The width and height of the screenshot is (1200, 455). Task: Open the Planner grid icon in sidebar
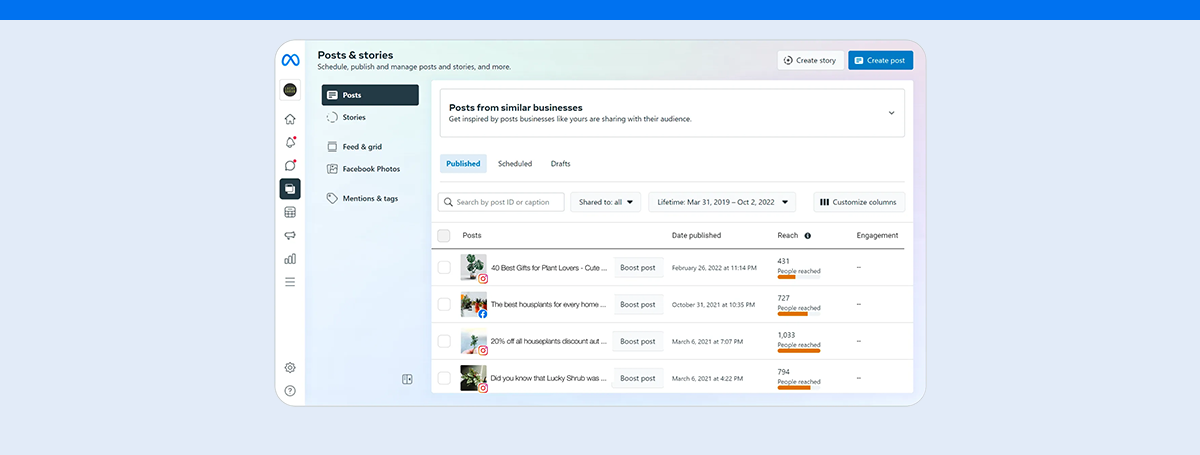click(x=290, y=212)
